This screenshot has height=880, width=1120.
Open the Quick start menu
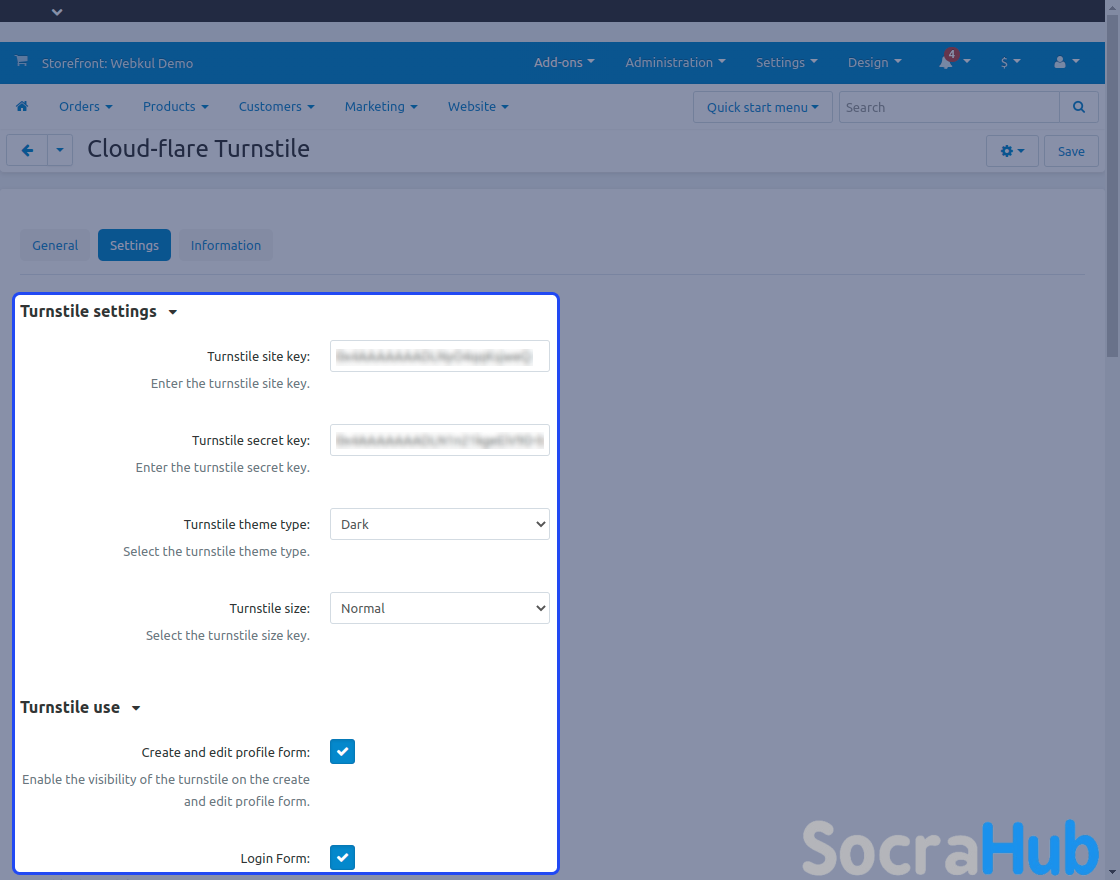[762, 107]
